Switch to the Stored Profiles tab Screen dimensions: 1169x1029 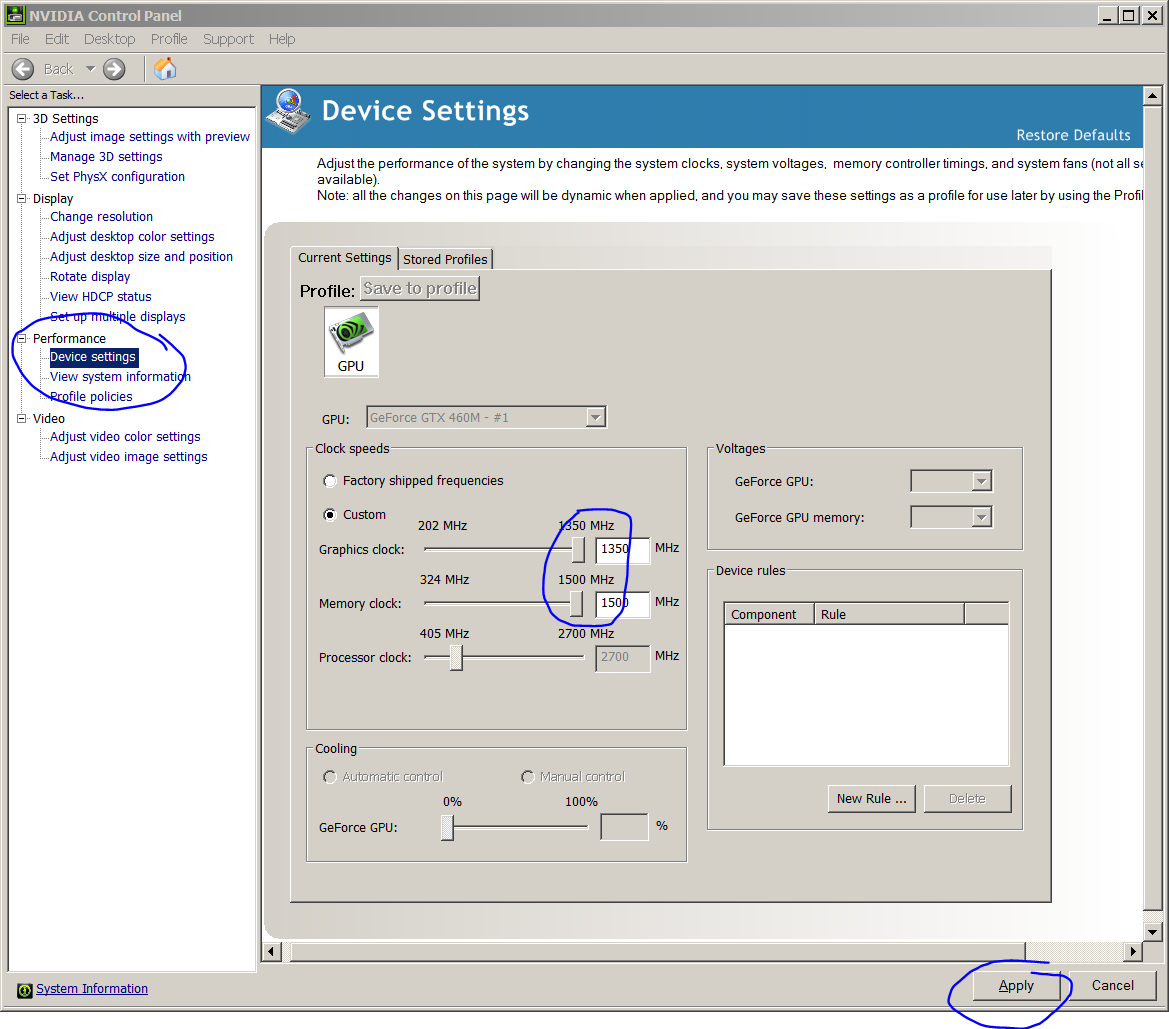445,259
